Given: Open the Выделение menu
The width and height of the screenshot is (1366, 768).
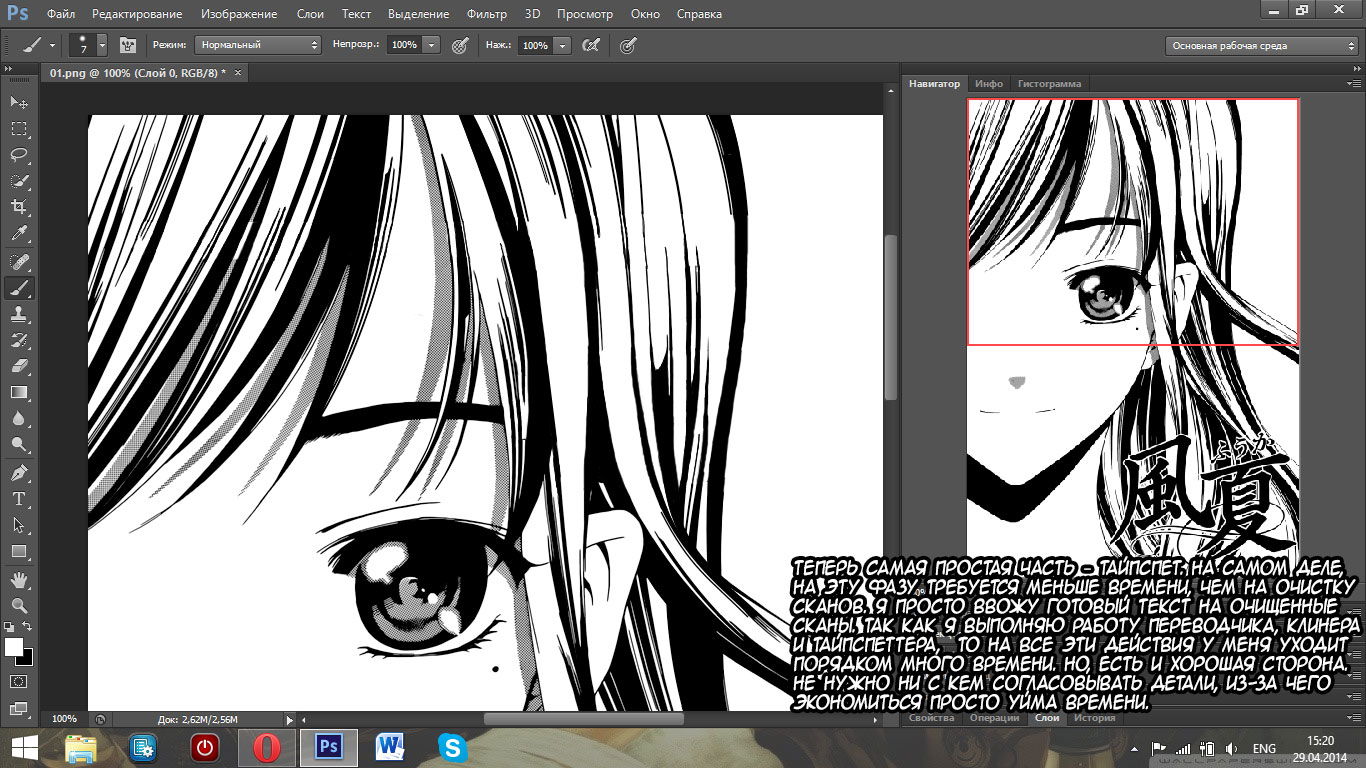Looking at the screenshot, I should click(419, 14).
